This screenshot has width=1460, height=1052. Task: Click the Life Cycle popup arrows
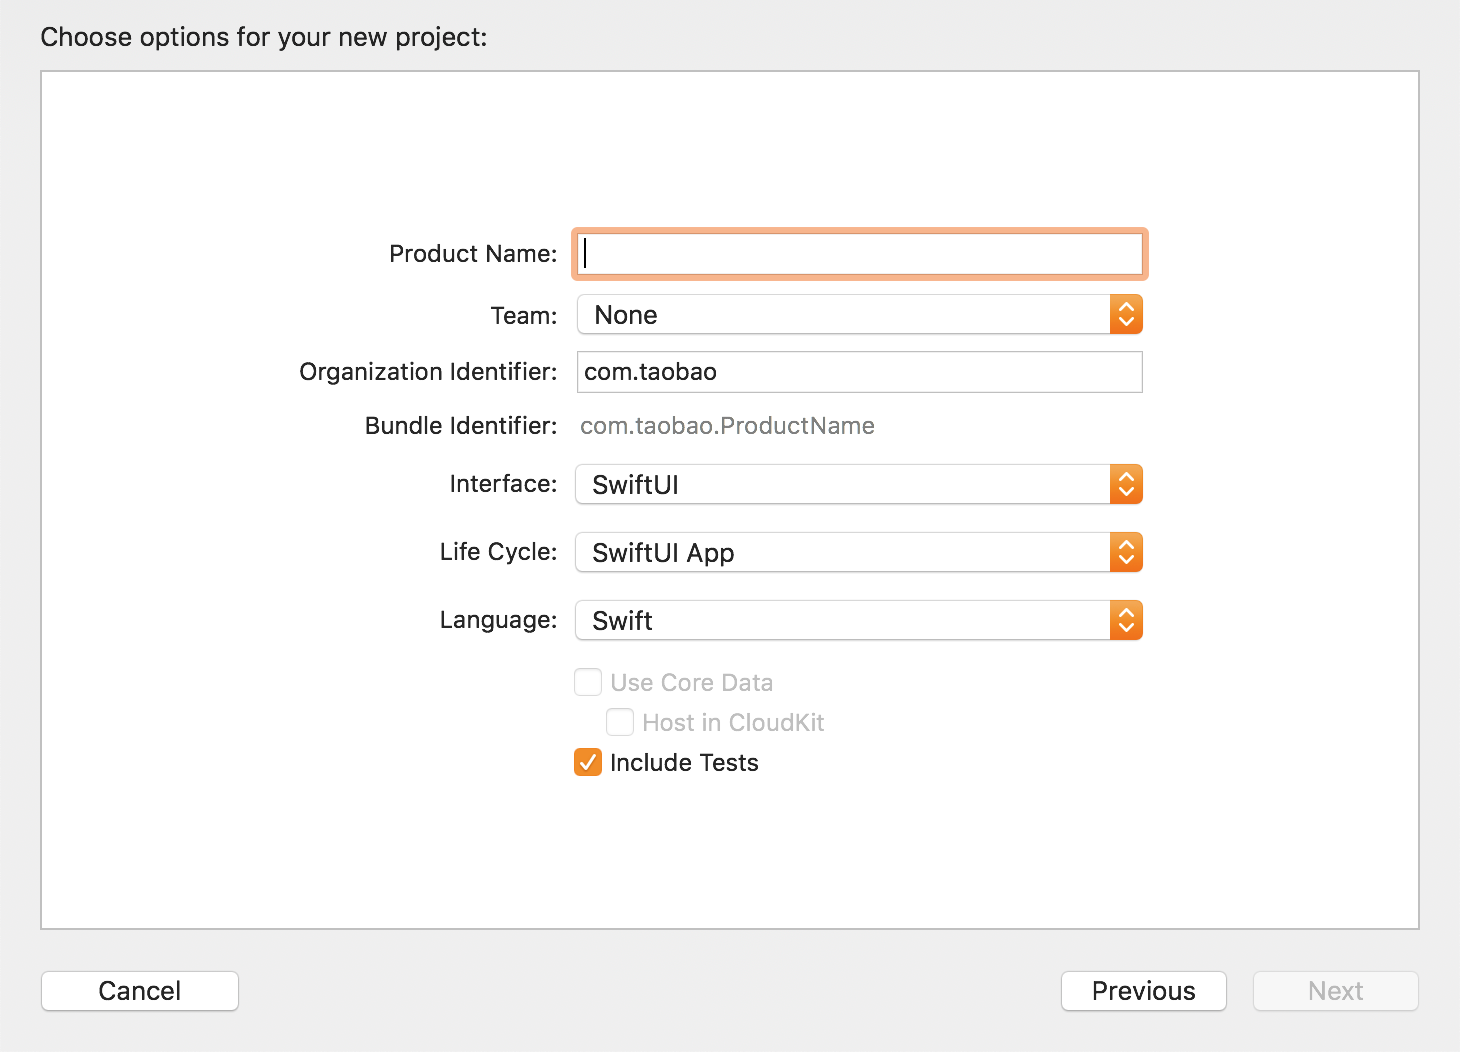click(1126, 553)
